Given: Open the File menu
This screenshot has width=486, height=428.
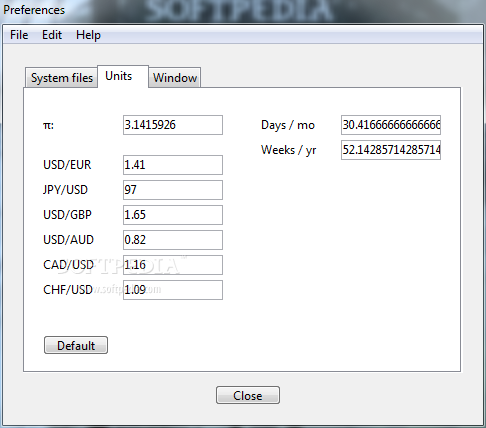Looking at the screenshot, I should click(19, 35).
